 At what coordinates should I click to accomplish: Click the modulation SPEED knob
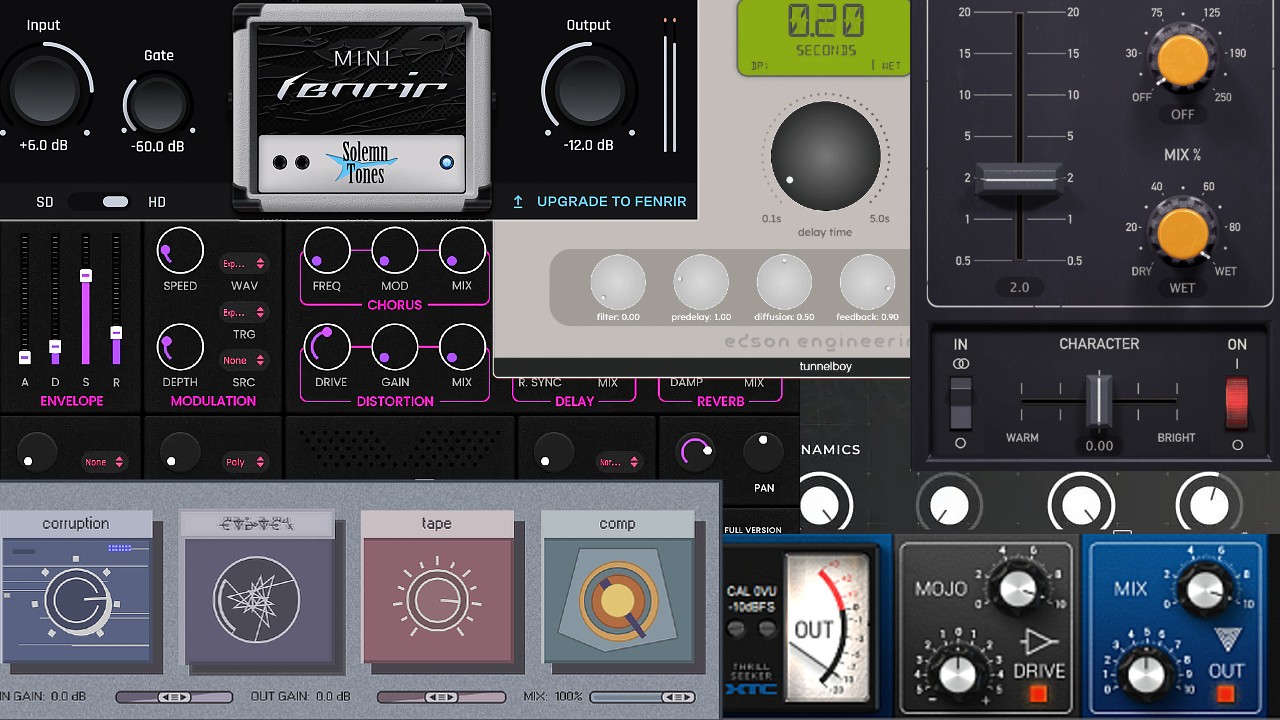click(x=180, y=251)
